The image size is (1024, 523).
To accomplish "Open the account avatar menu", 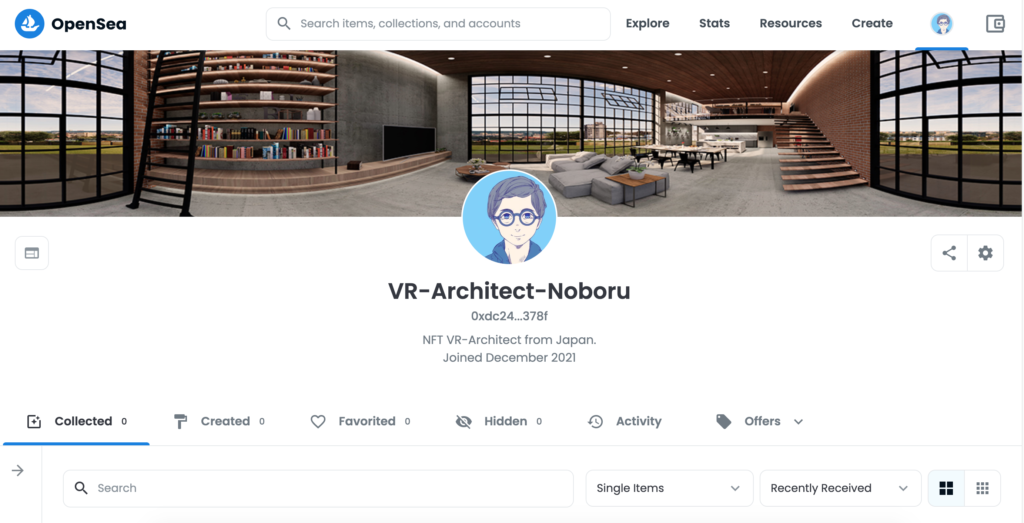I will 941,24.
